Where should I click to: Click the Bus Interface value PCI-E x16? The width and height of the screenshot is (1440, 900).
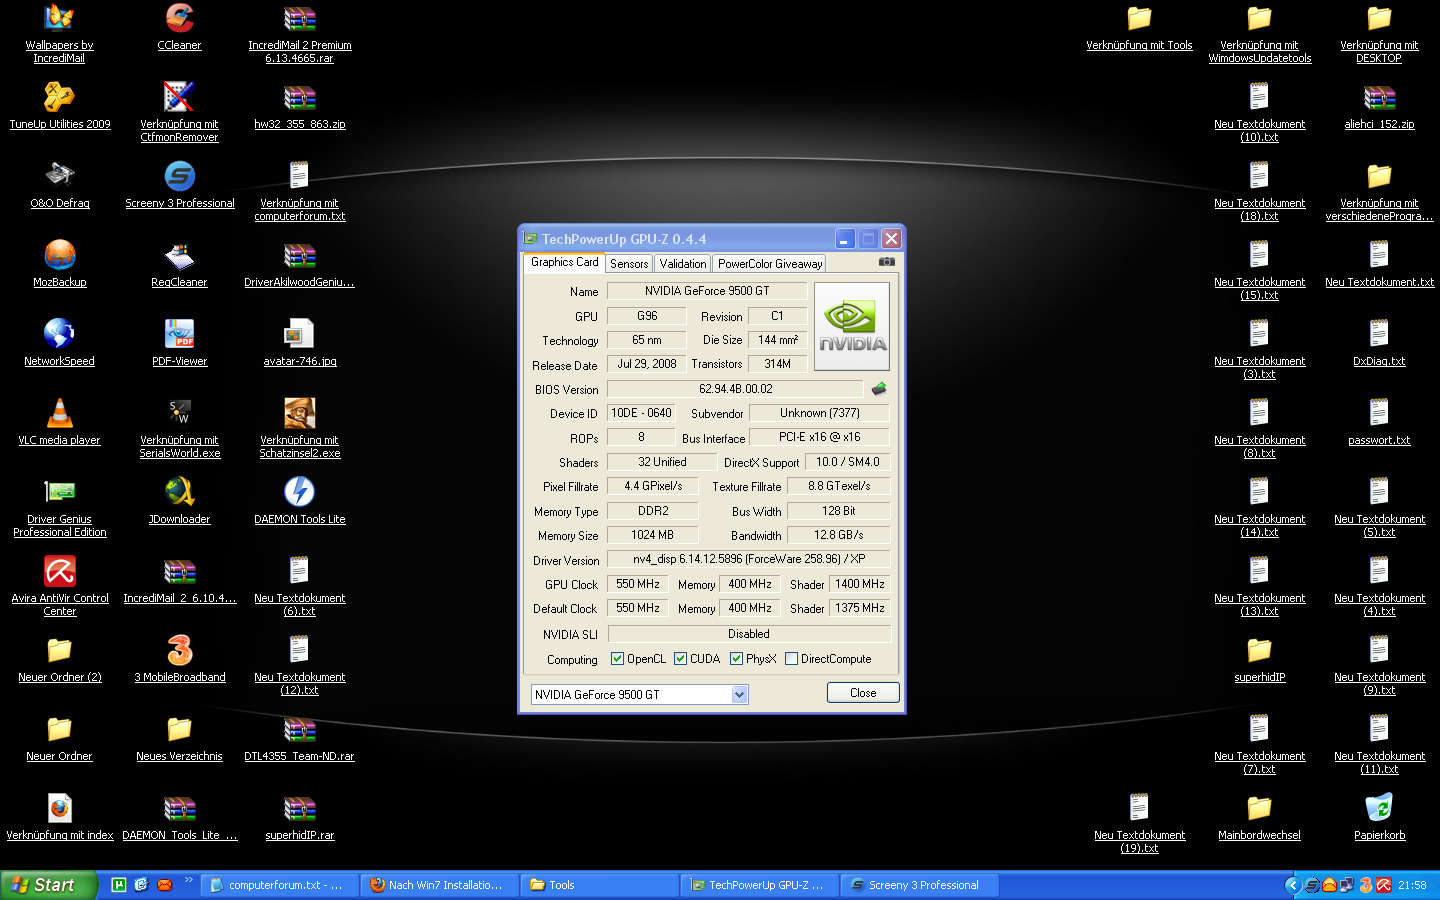[819, 437]
